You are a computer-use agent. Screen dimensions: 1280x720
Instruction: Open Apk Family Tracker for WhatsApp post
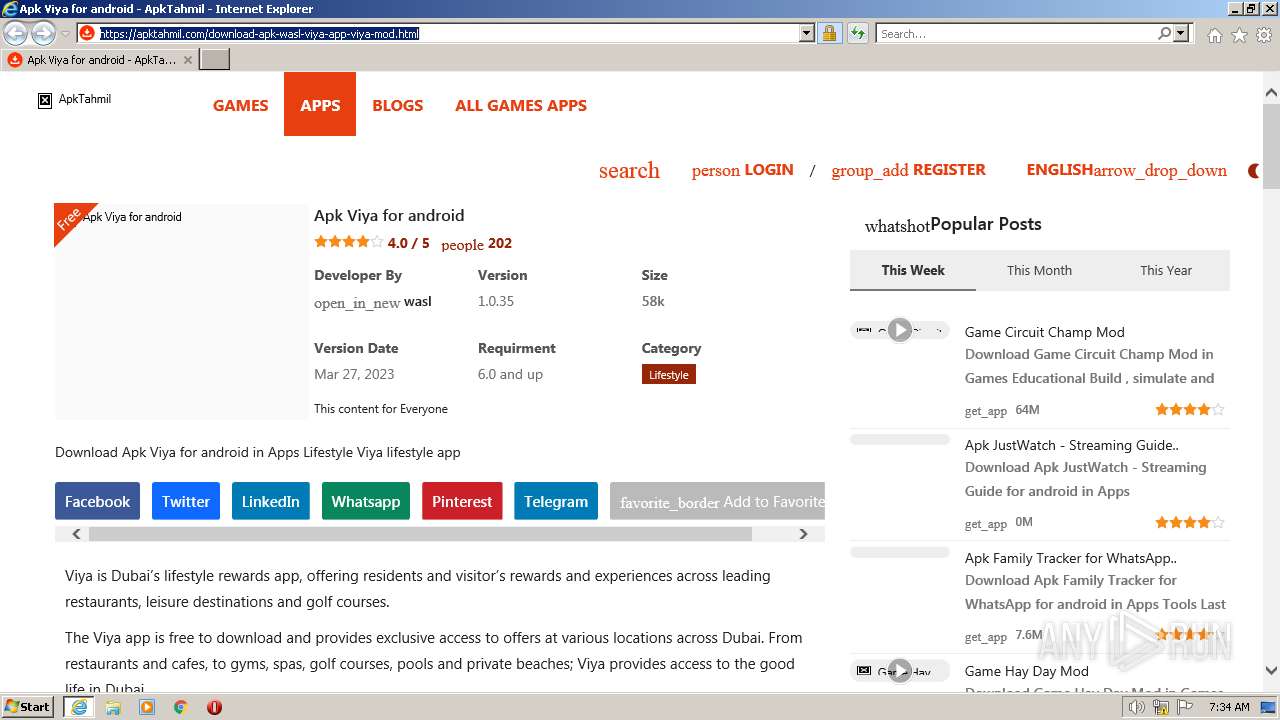pos(1070,558)
